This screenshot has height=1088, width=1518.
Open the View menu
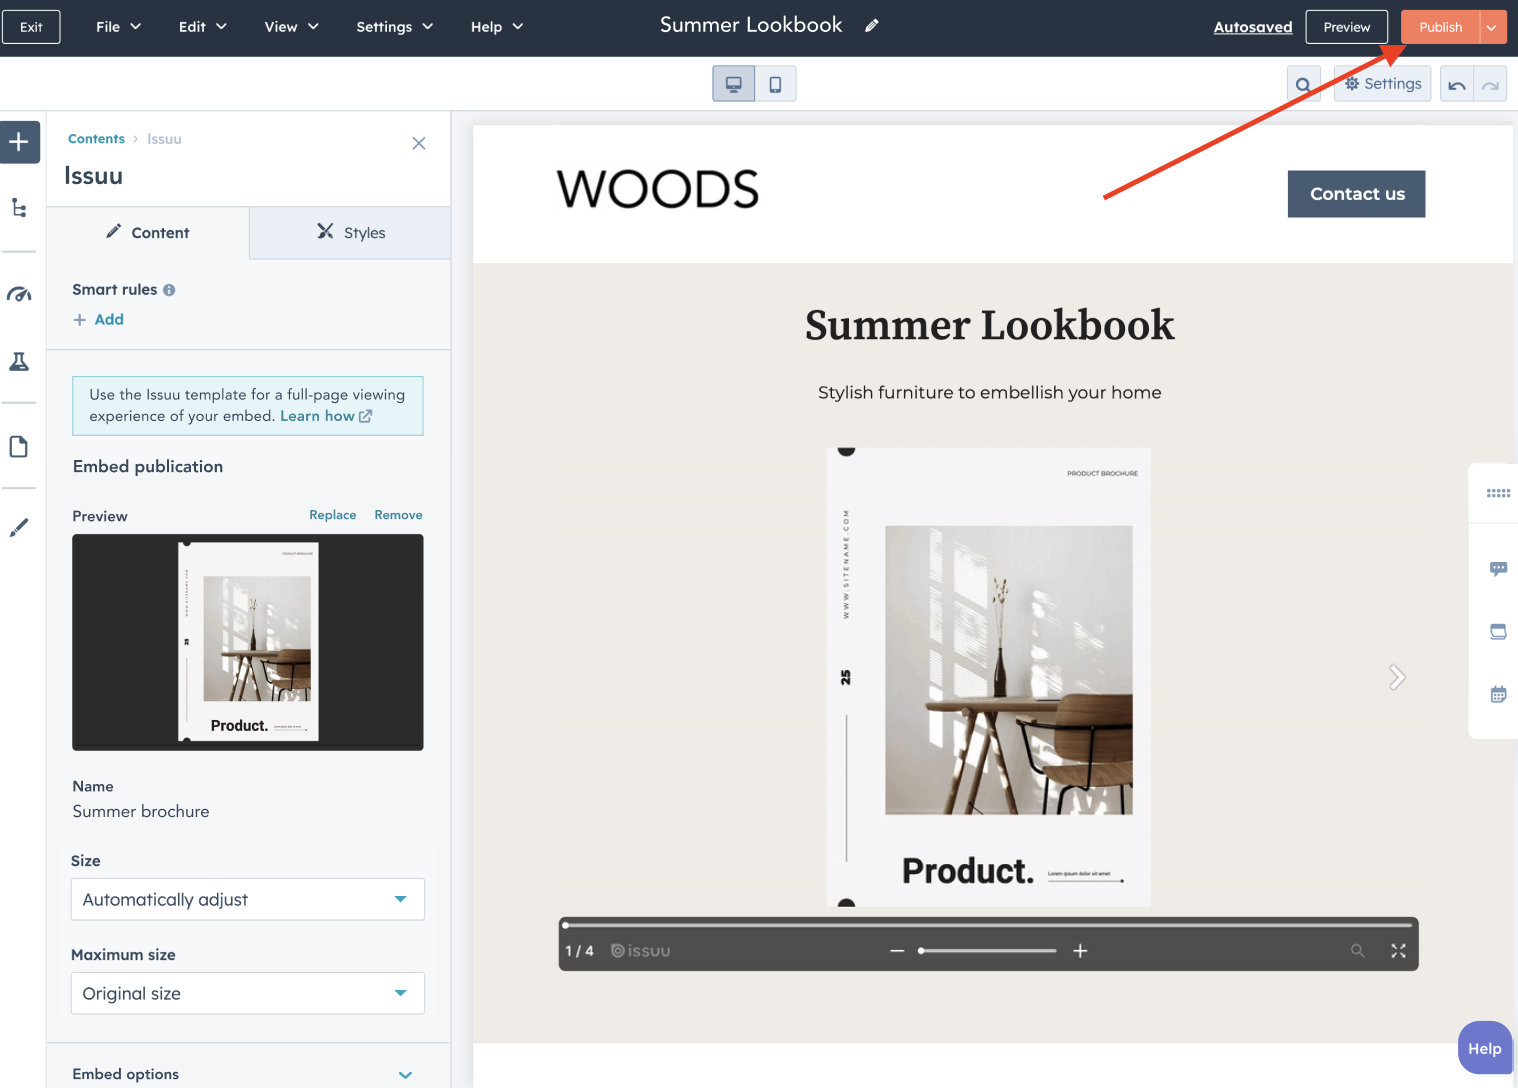click(x=291, y=27)
